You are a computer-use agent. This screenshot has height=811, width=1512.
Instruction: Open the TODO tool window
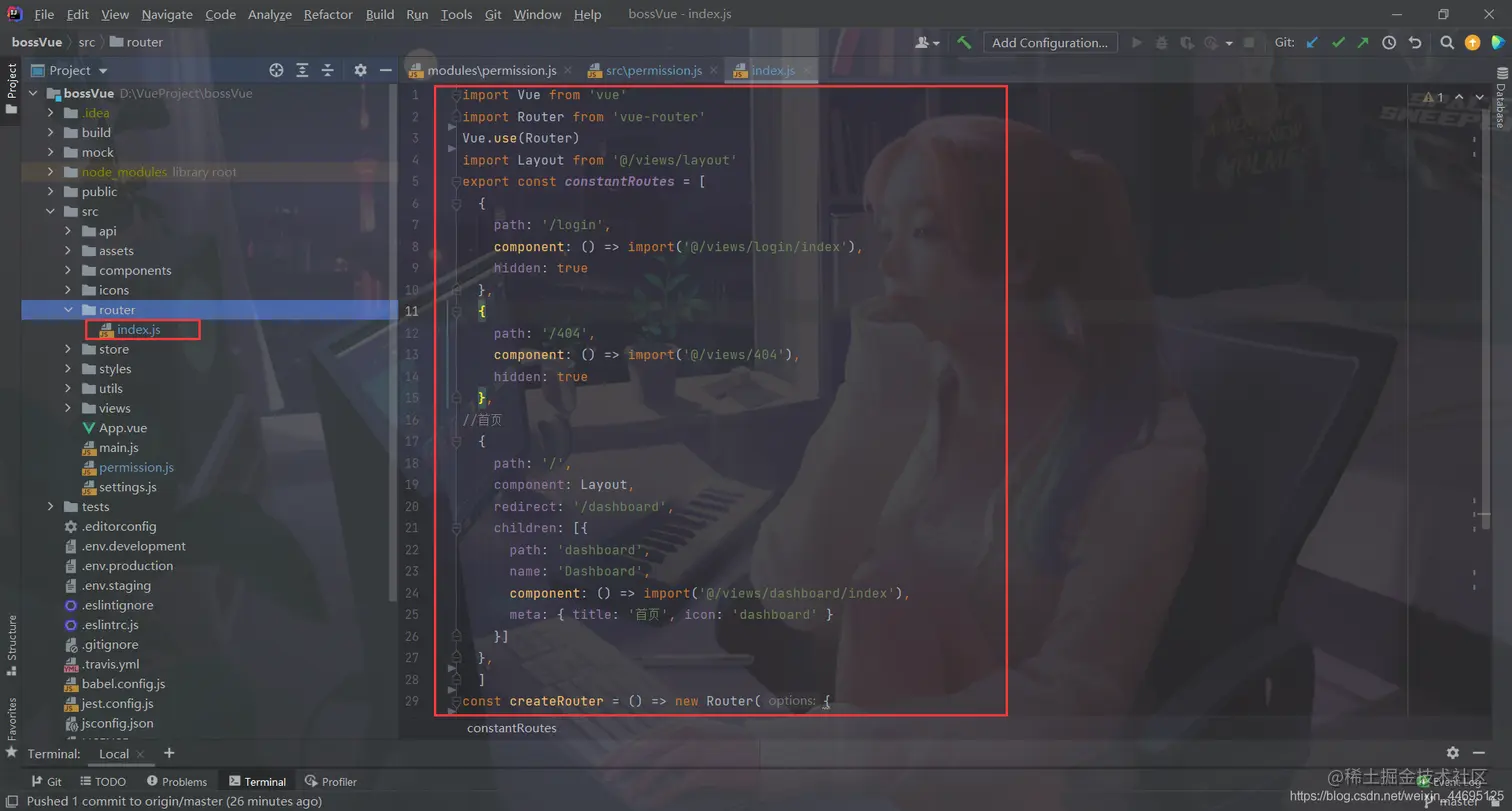pyautogui.click(x=101, y=782)
